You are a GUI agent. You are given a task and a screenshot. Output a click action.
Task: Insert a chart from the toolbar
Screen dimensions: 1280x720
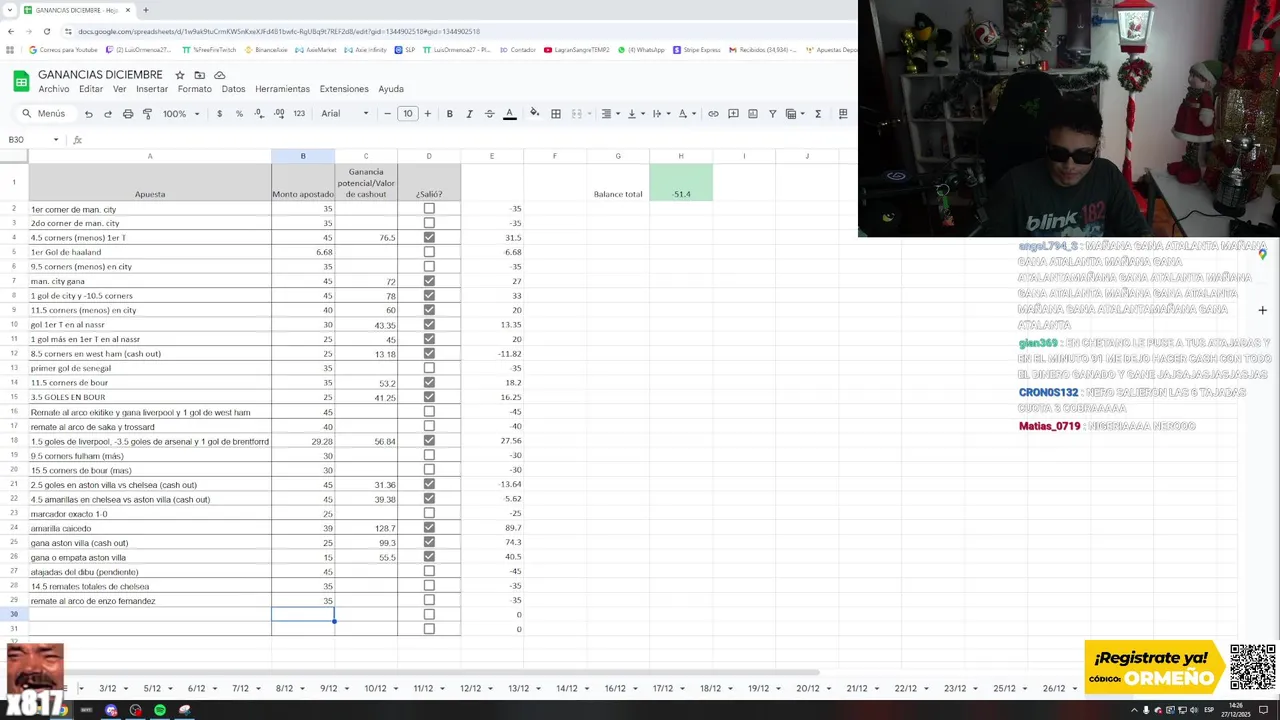point(753,114)
